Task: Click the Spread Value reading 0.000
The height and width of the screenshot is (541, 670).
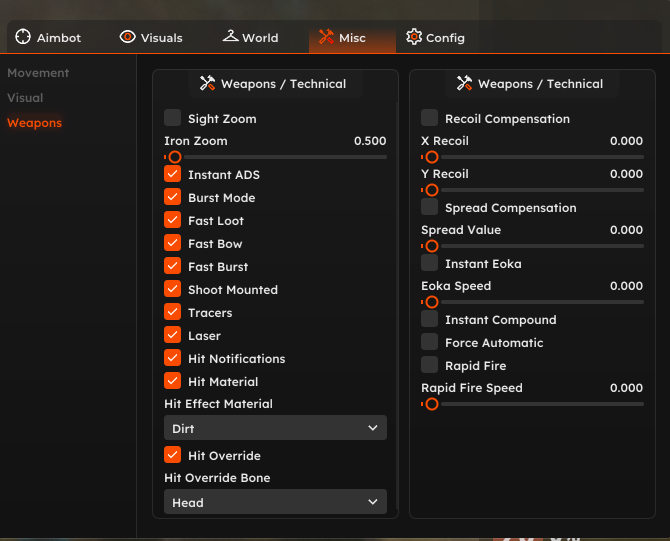Action: point(626,230)
